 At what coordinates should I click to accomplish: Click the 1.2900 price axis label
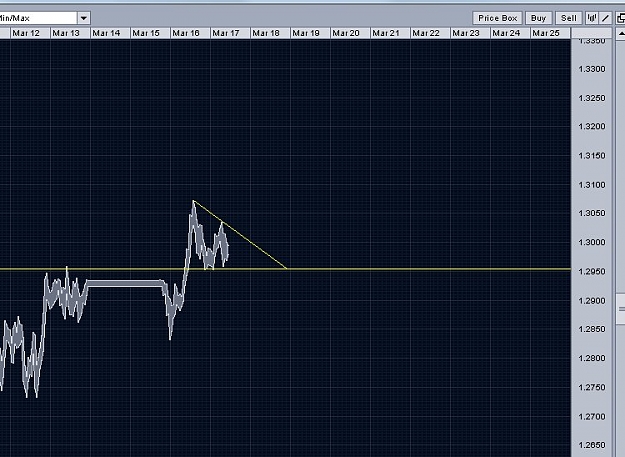(x=592, y=301)
